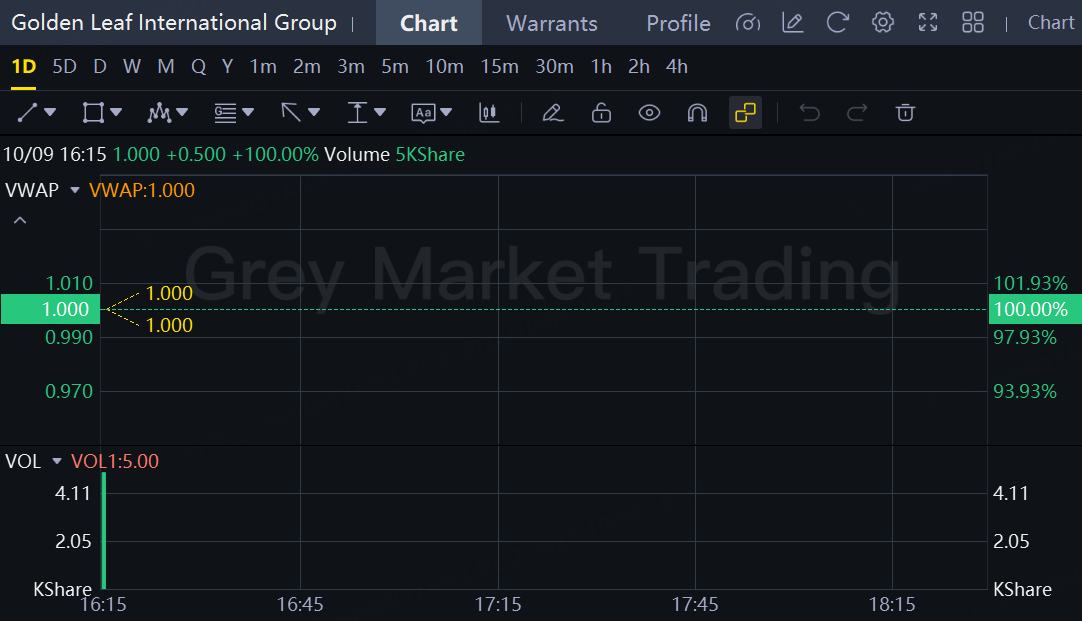Open chart settings gear icon
Viewport: 1082px width, 621px height.
(882, 22)
